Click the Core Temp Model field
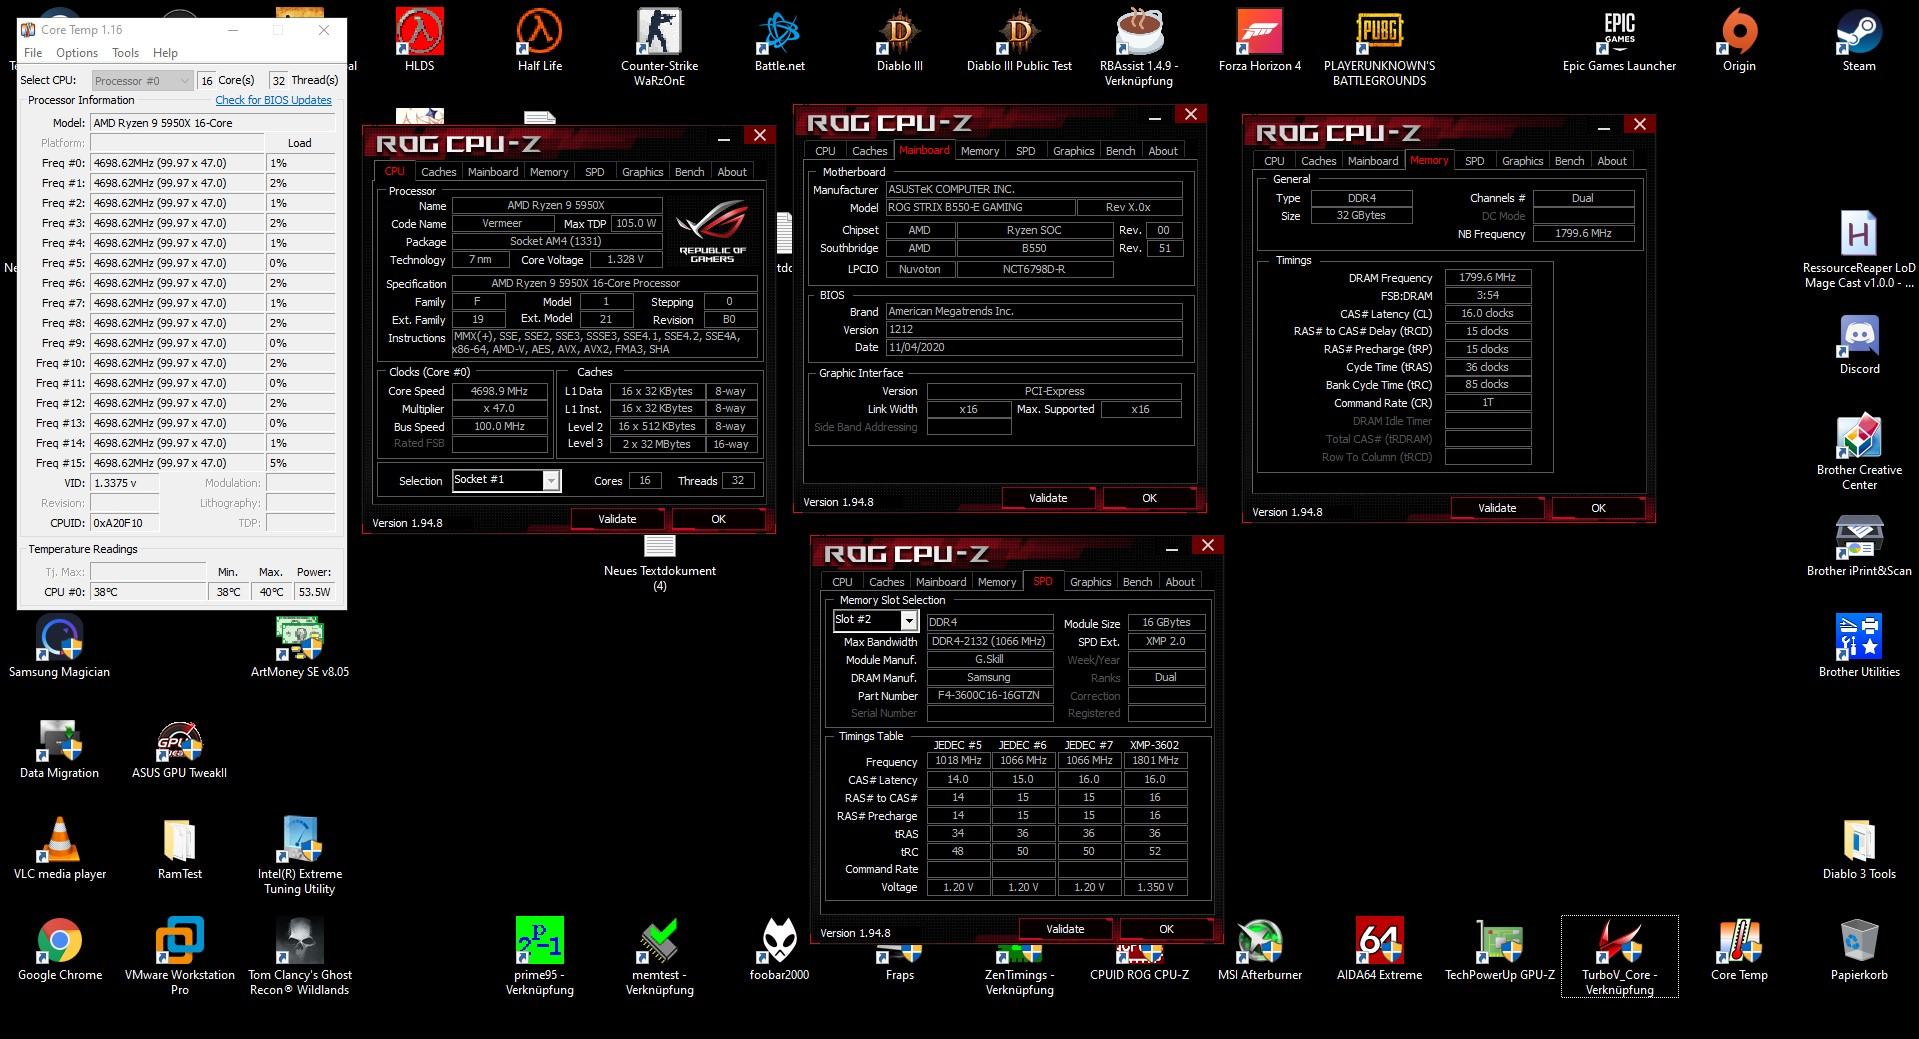The width and height of the screenshot is (1919, 1039). (x=212, y=123)
